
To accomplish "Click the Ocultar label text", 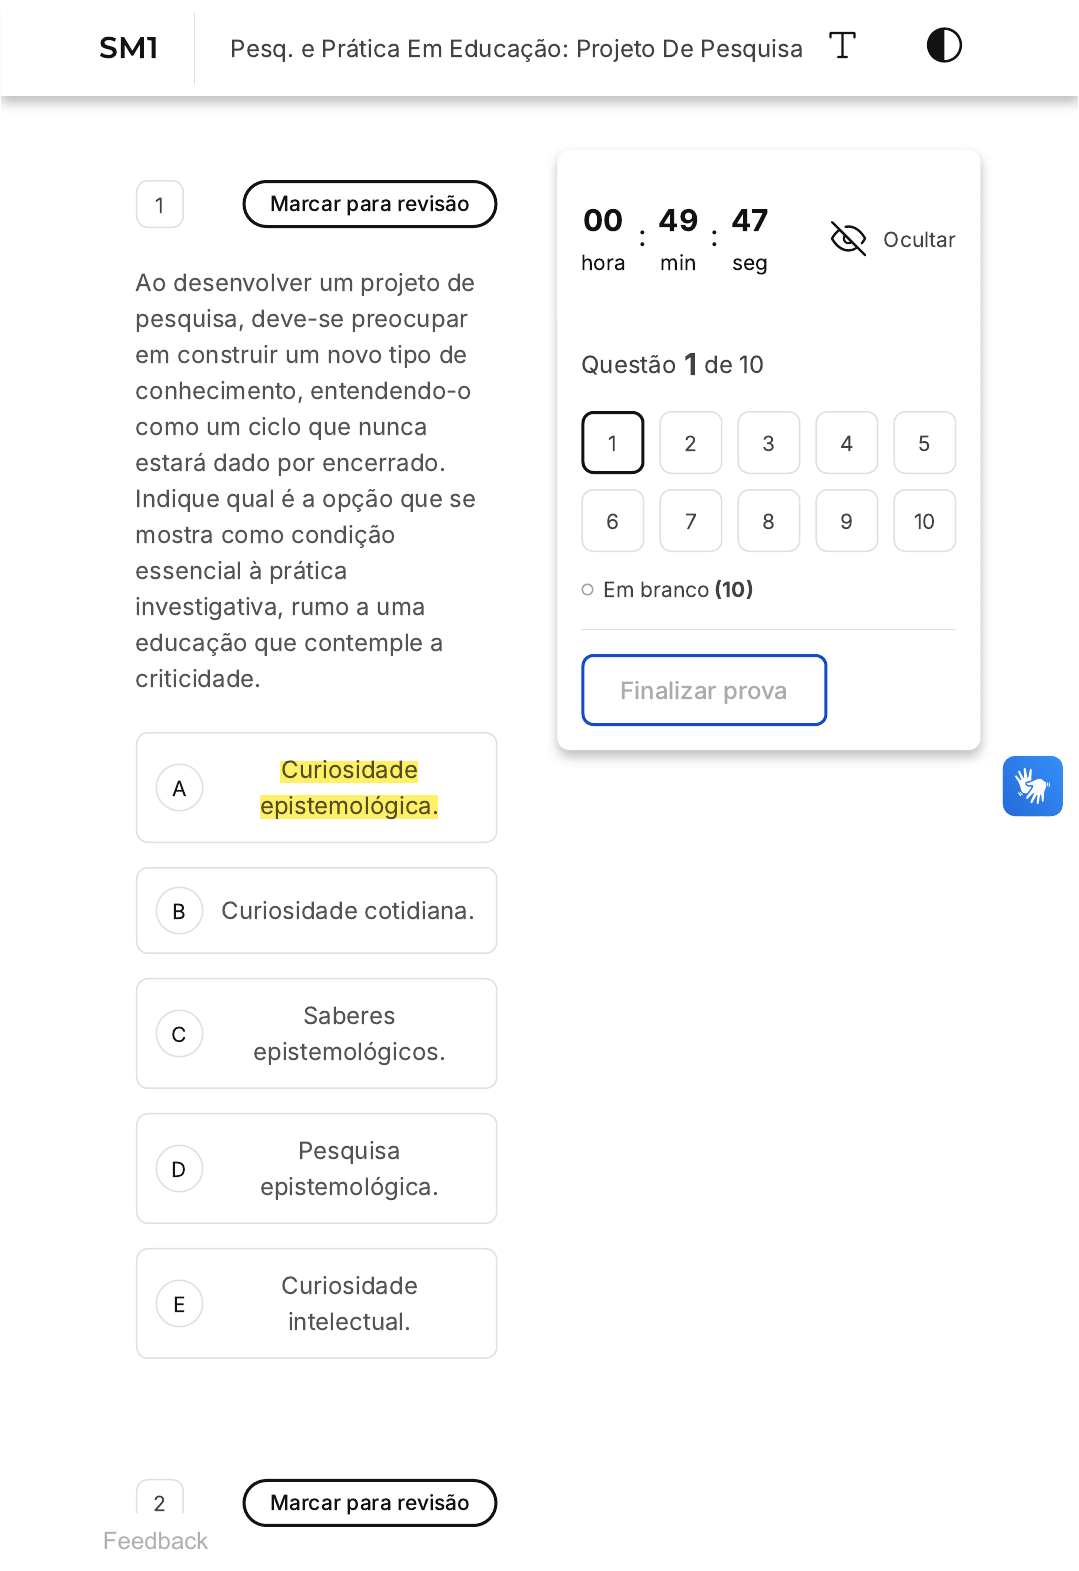I will [x=919, y=240].
